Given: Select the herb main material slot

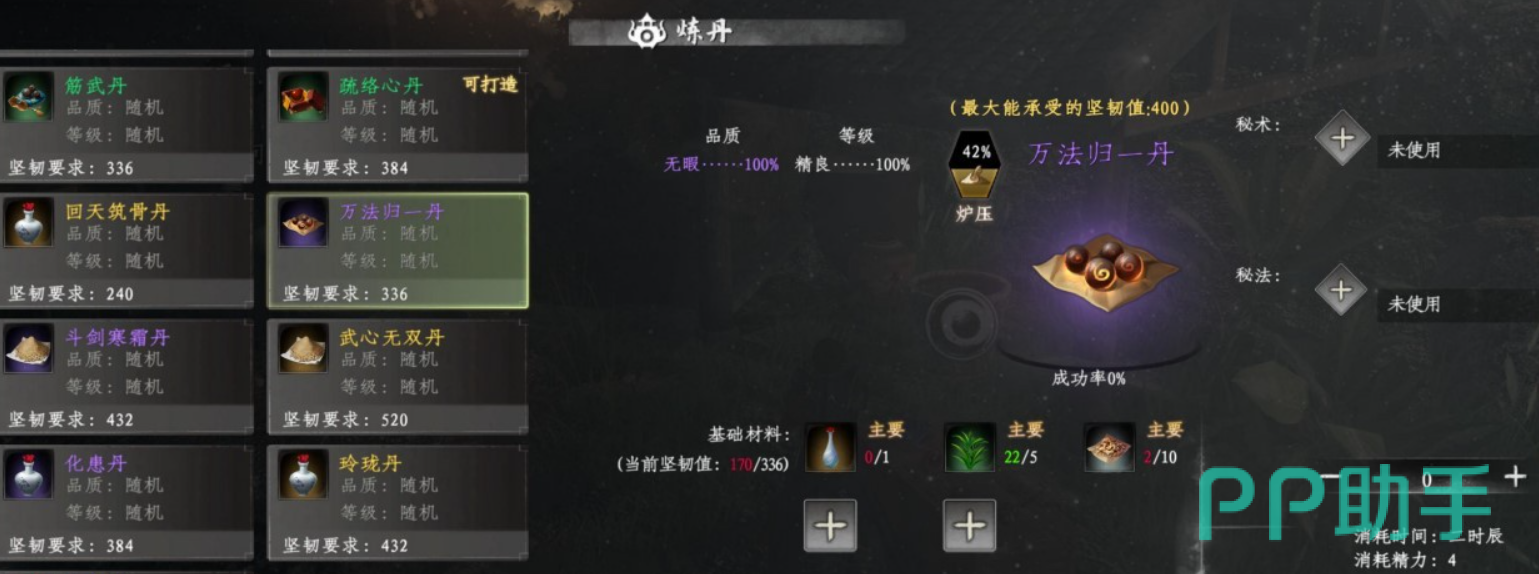Looking at the screenshot, I should pyautogui.click(x=970, y=447).
